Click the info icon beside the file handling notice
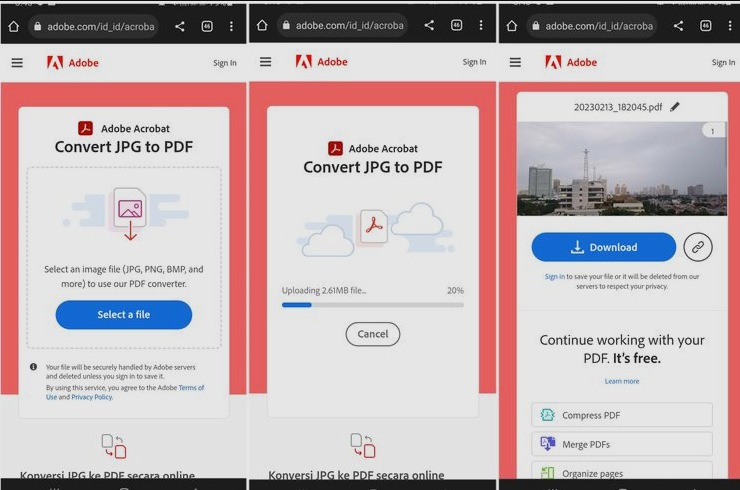 click(x=34, y=367)
